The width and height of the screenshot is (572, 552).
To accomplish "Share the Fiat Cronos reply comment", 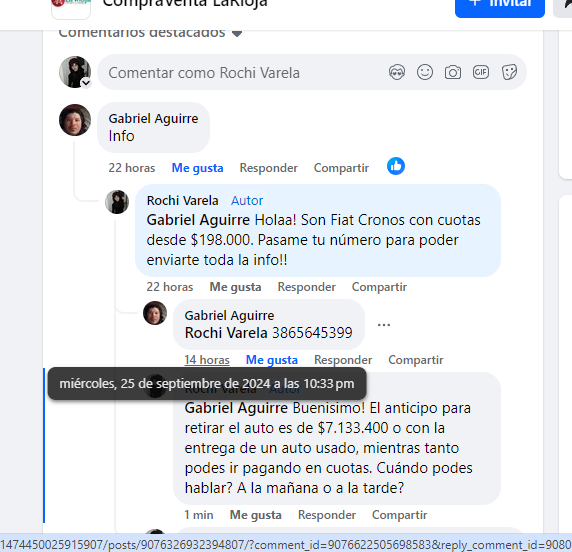I will (x=379, y=287).
